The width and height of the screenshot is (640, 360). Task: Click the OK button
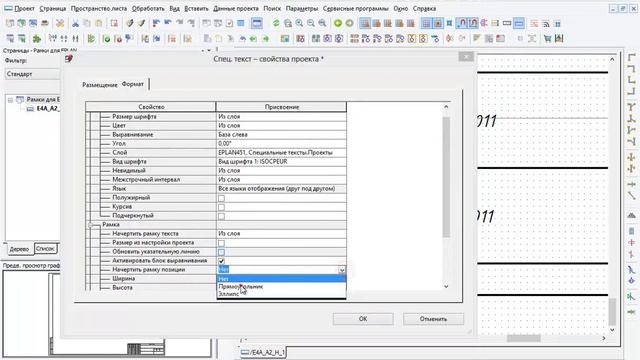pos(363,319)
